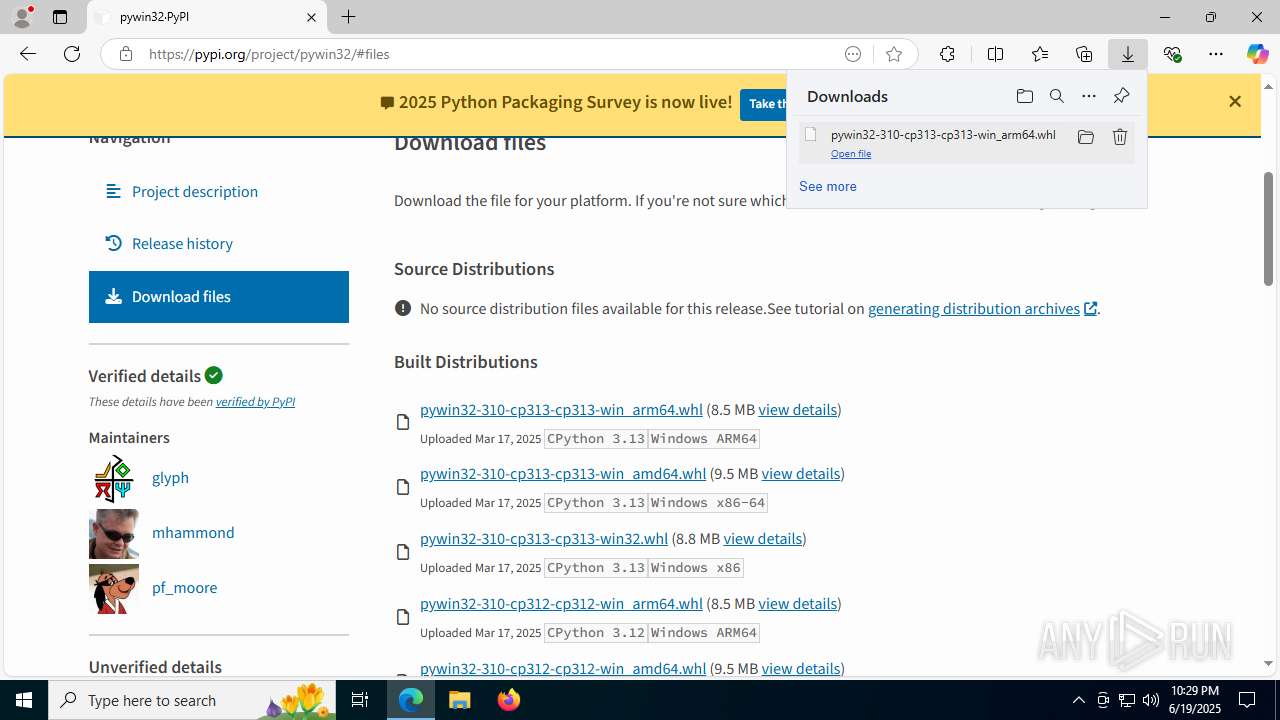The image size is (1280, 720).
Task: Add this page to favorites star
Action: [x=894, y=54]
